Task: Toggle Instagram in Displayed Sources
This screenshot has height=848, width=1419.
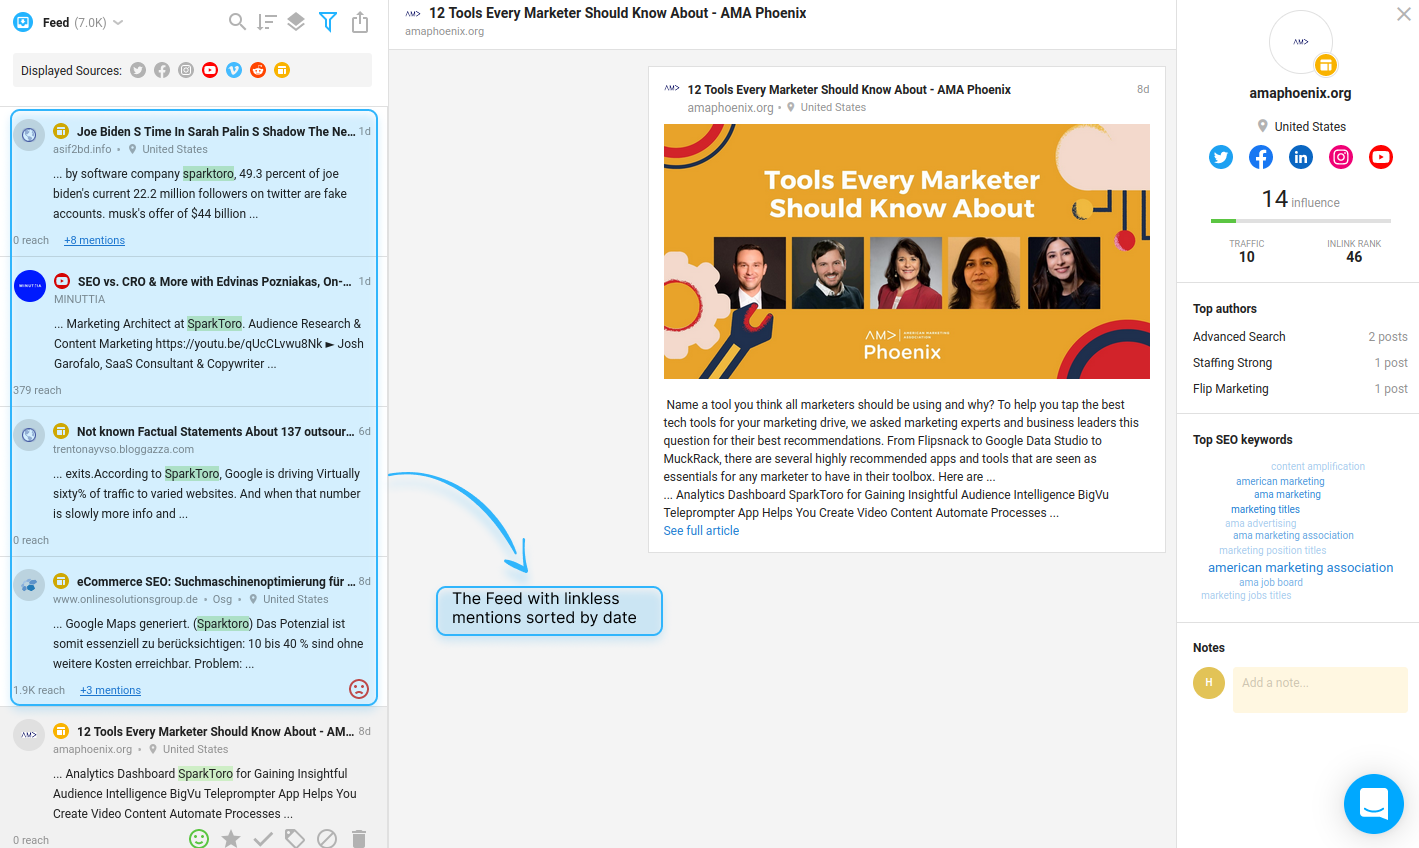Action: point(186,70)
